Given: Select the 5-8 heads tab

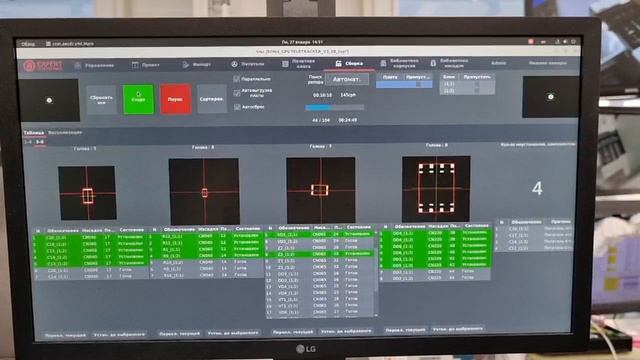Looking at the screenshot, I should tap(40, 142).
